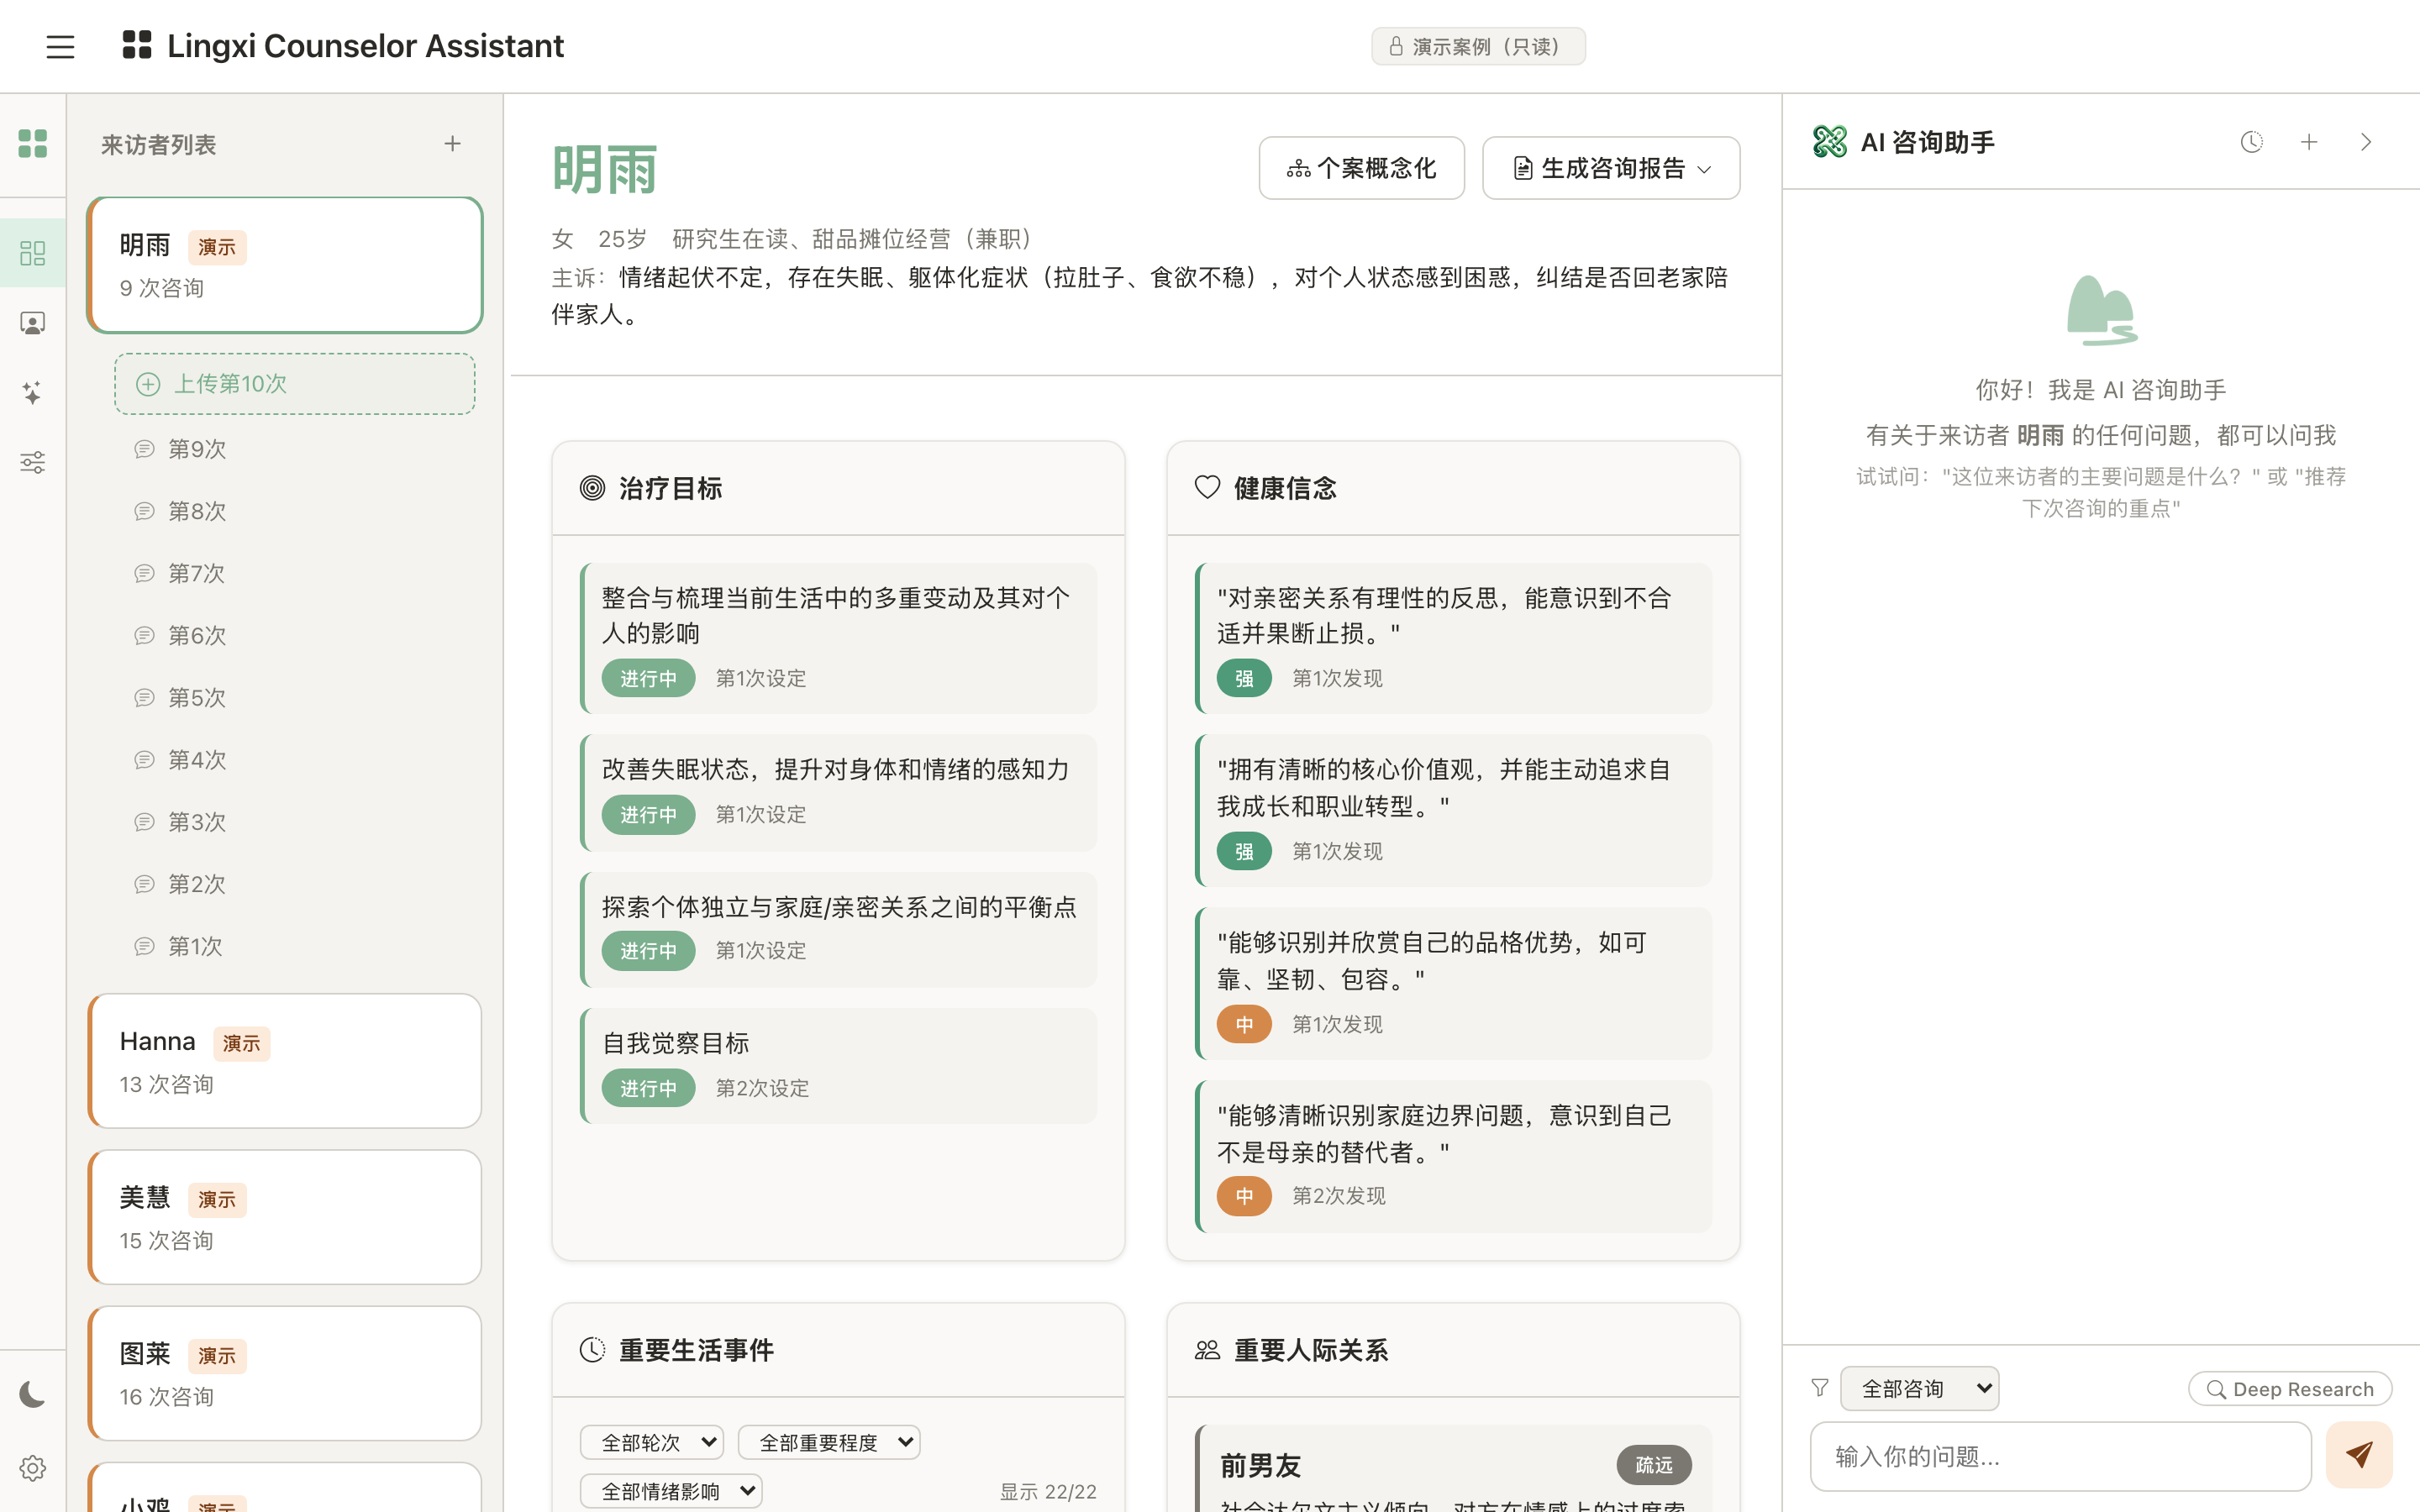
Task: Click the 健康信念 heart icon
Action: click(x=1207, y=488)
